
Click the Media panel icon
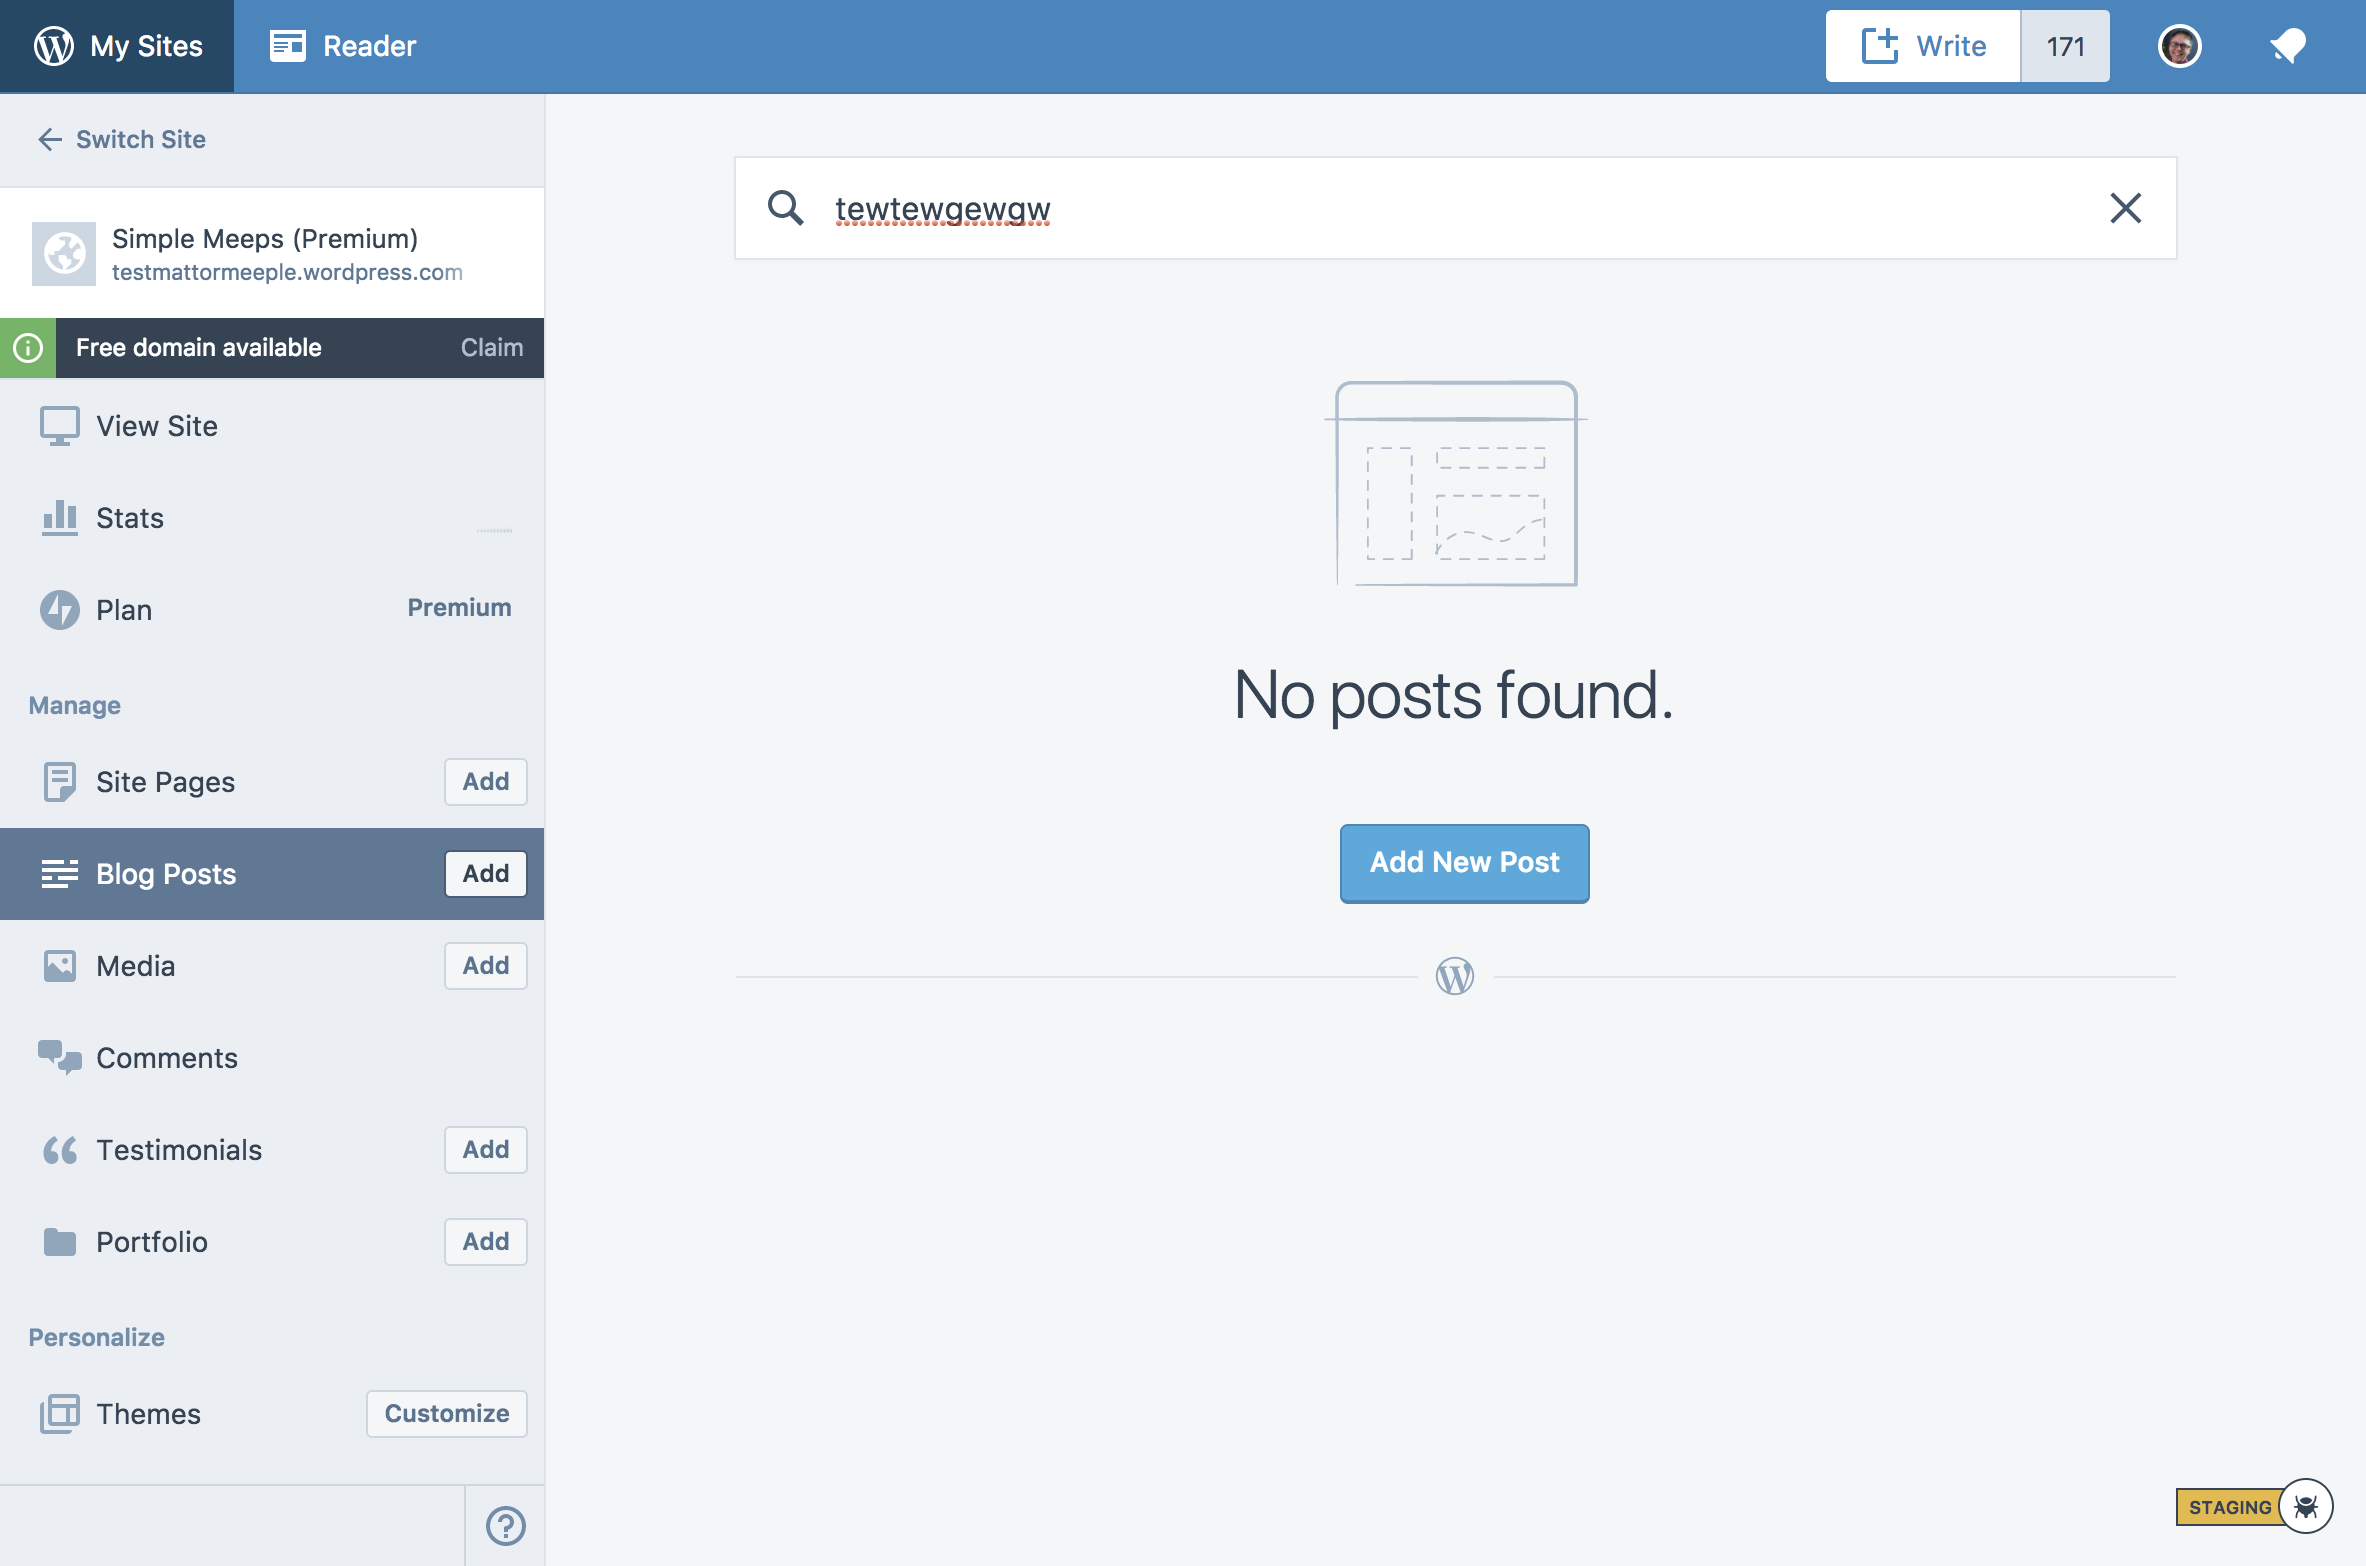tap(60, 965)
